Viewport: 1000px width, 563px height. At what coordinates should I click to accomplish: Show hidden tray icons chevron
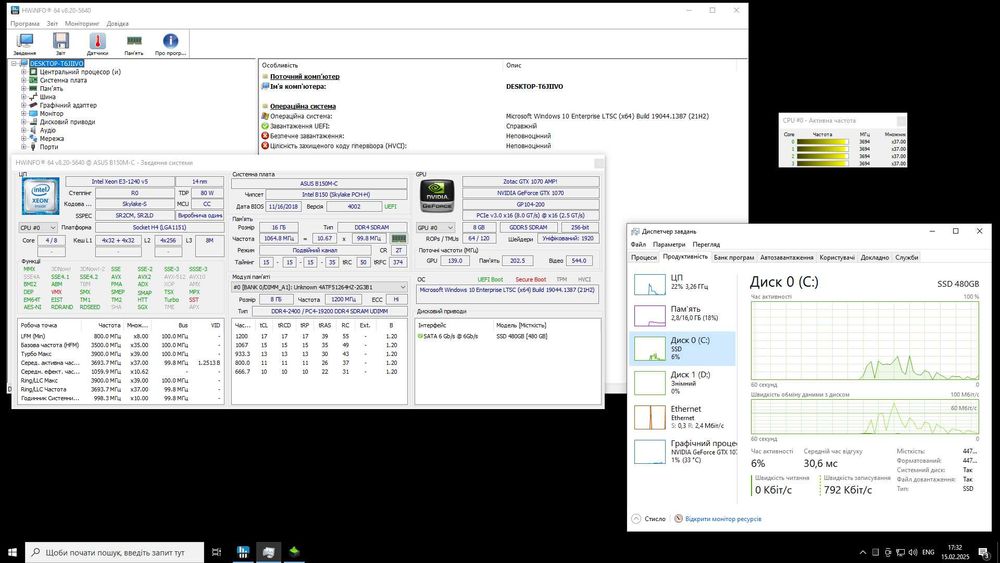(863, 552)
